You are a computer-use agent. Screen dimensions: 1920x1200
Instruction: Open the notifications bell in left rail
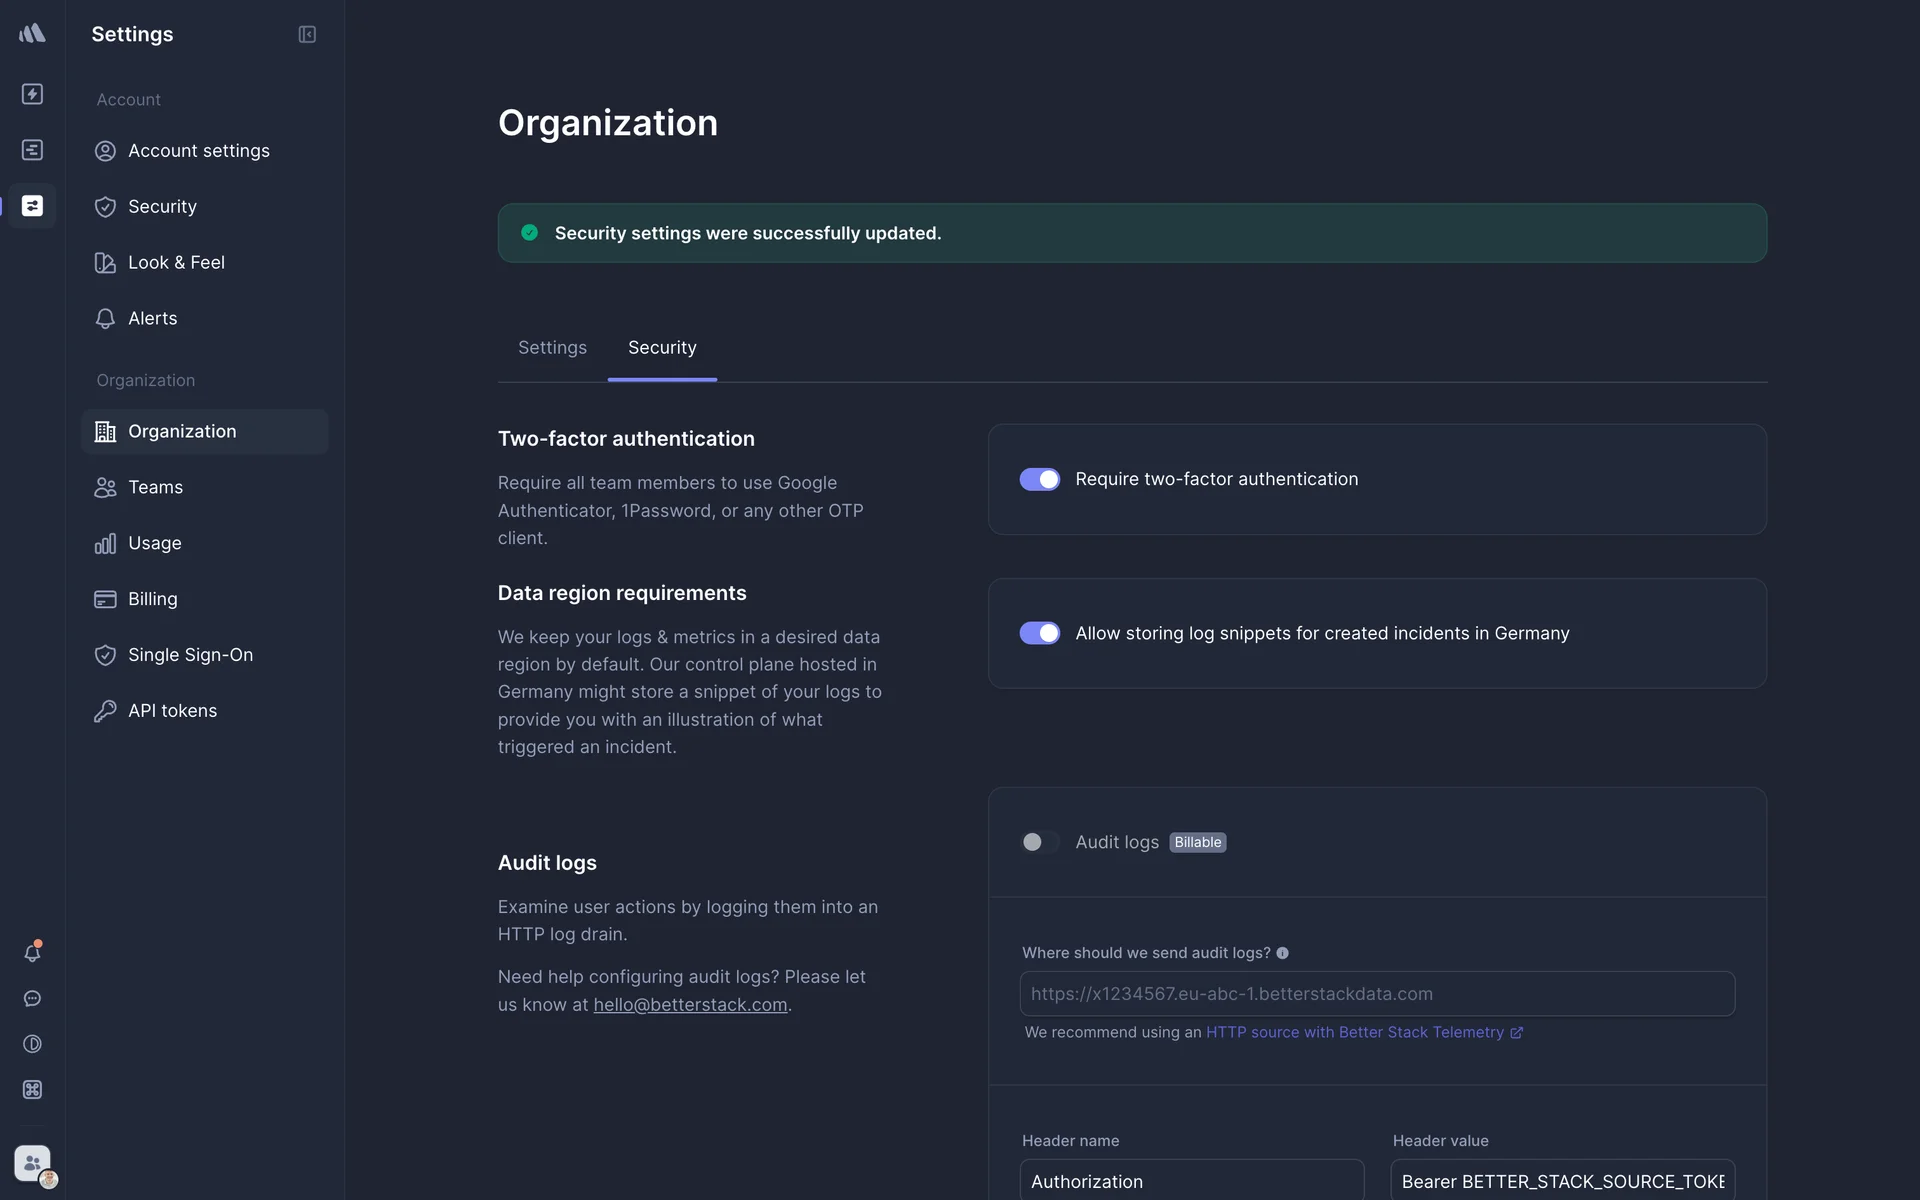click(x=32, y=953)
